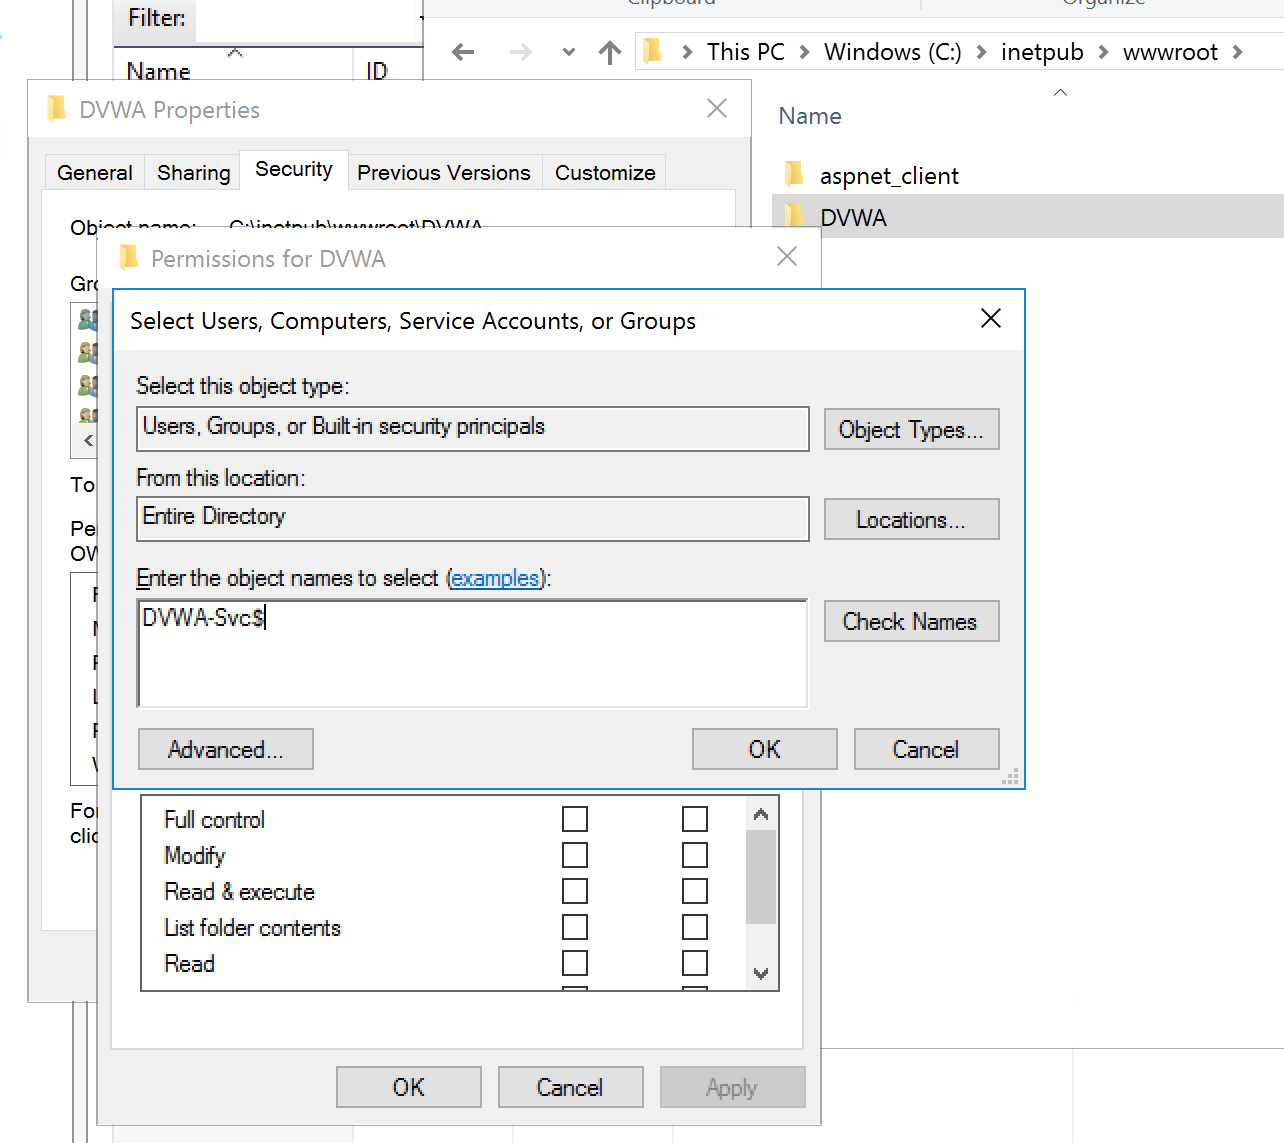Click OK in the Permissions for DVWA dialog
The height and width of the screenshot is (1143, 1284).
point(409,1087)
